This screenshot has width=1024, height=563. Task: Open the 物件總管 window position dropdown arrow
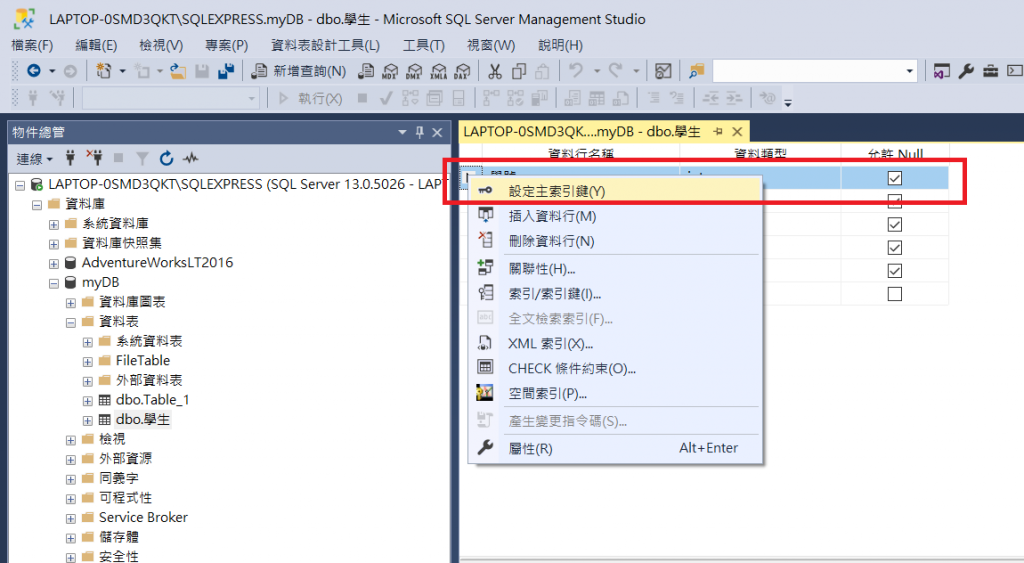402,132
